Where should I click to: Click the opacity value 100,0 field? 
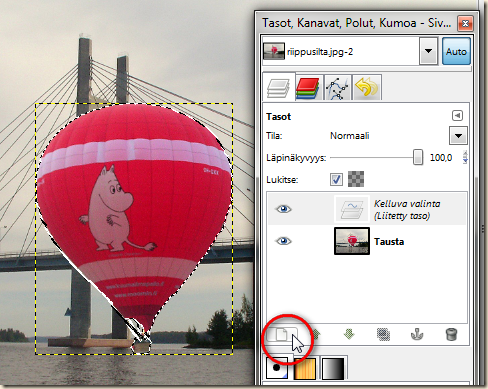(441, 157)
